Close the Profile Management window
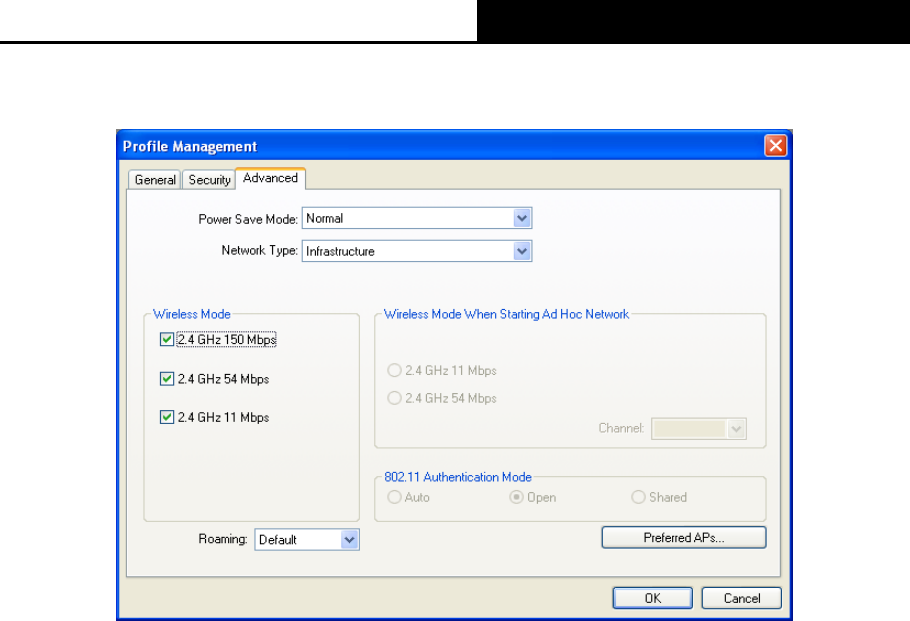The width and height of the screenshot is (910, 621). coord(775,145)
